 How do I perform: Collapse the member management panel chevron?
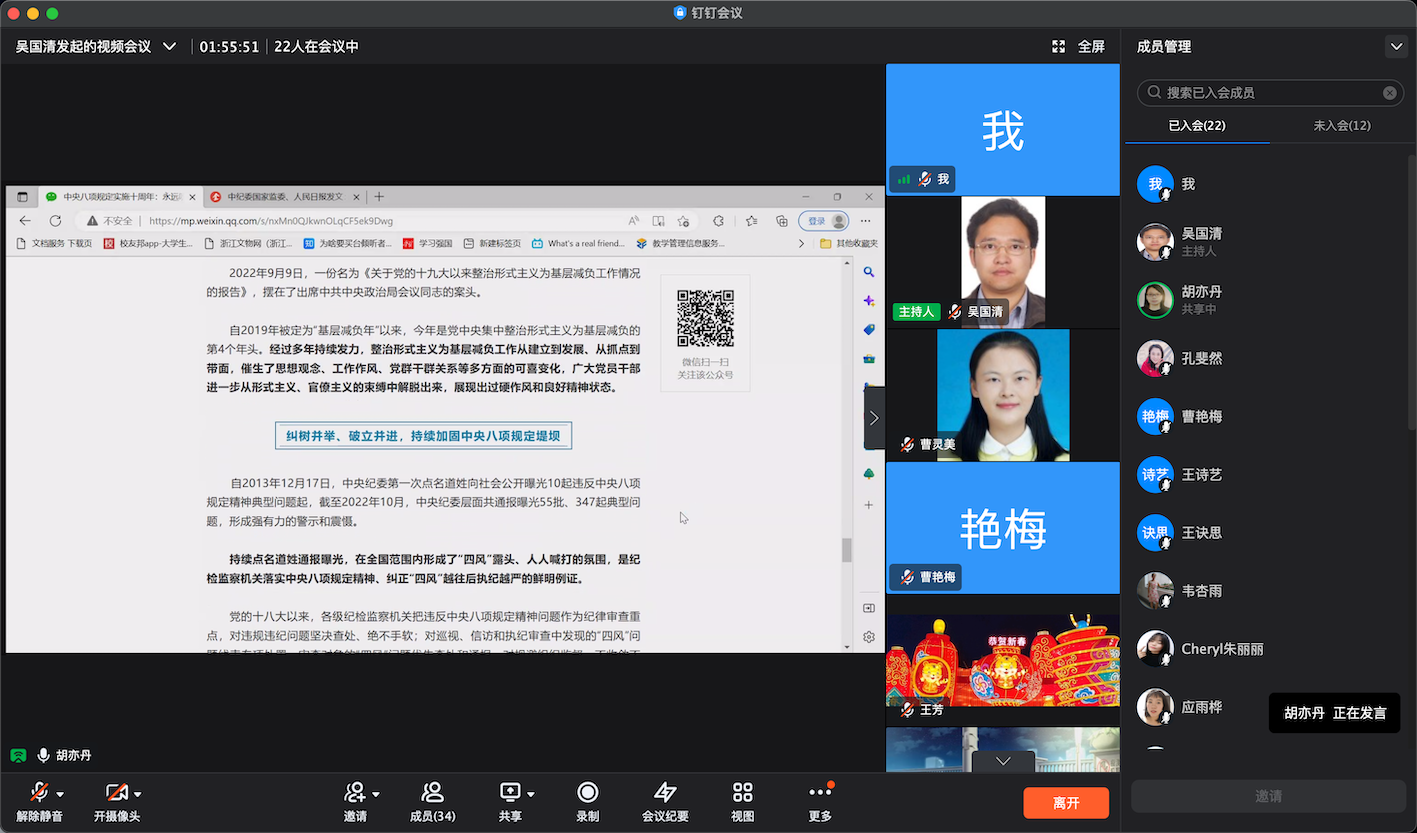pyautogui.click(x=1395, y=47)
